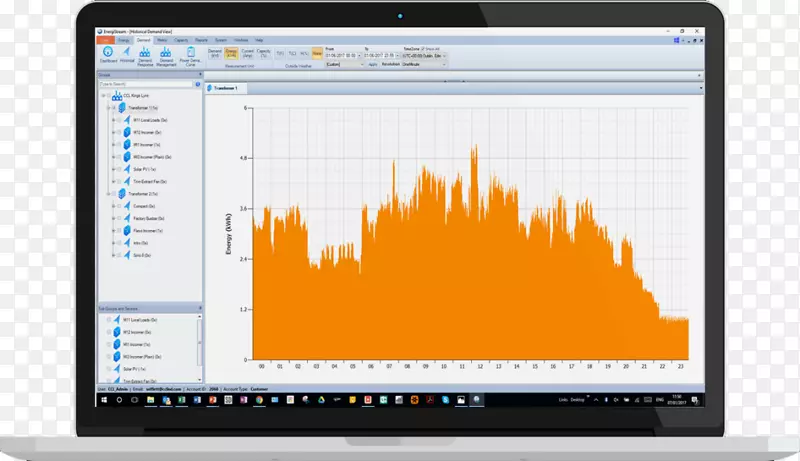Tick the M11 Local Loads checkbox in lower list

pos(108,319)
